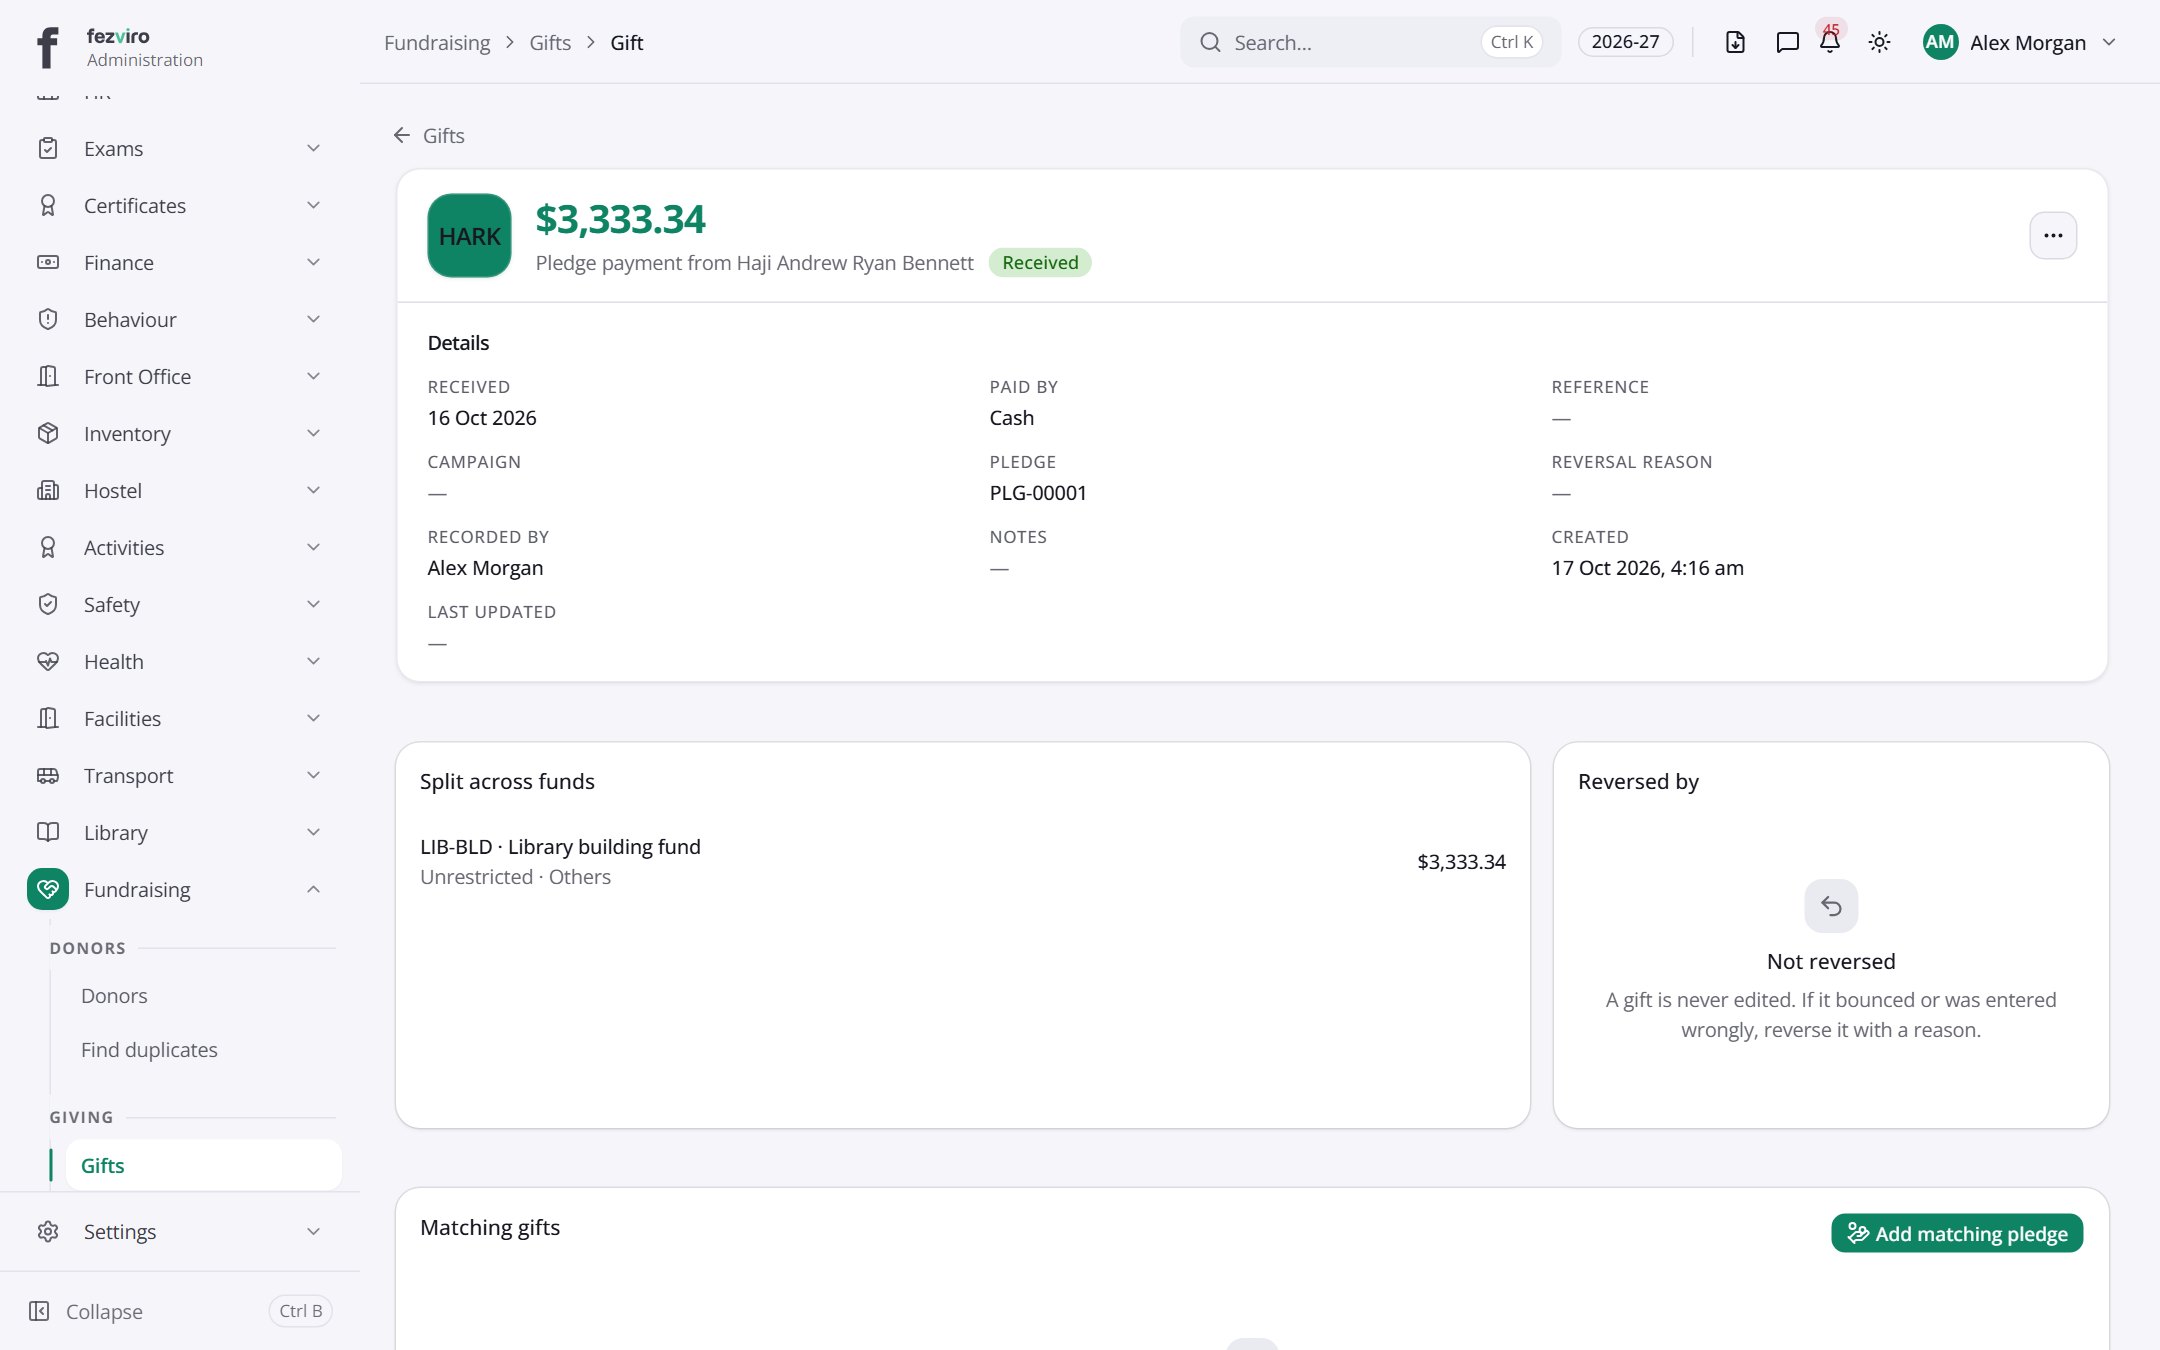Open the notifications bell icon
2160x1350 pixels.
[1830, 42]
